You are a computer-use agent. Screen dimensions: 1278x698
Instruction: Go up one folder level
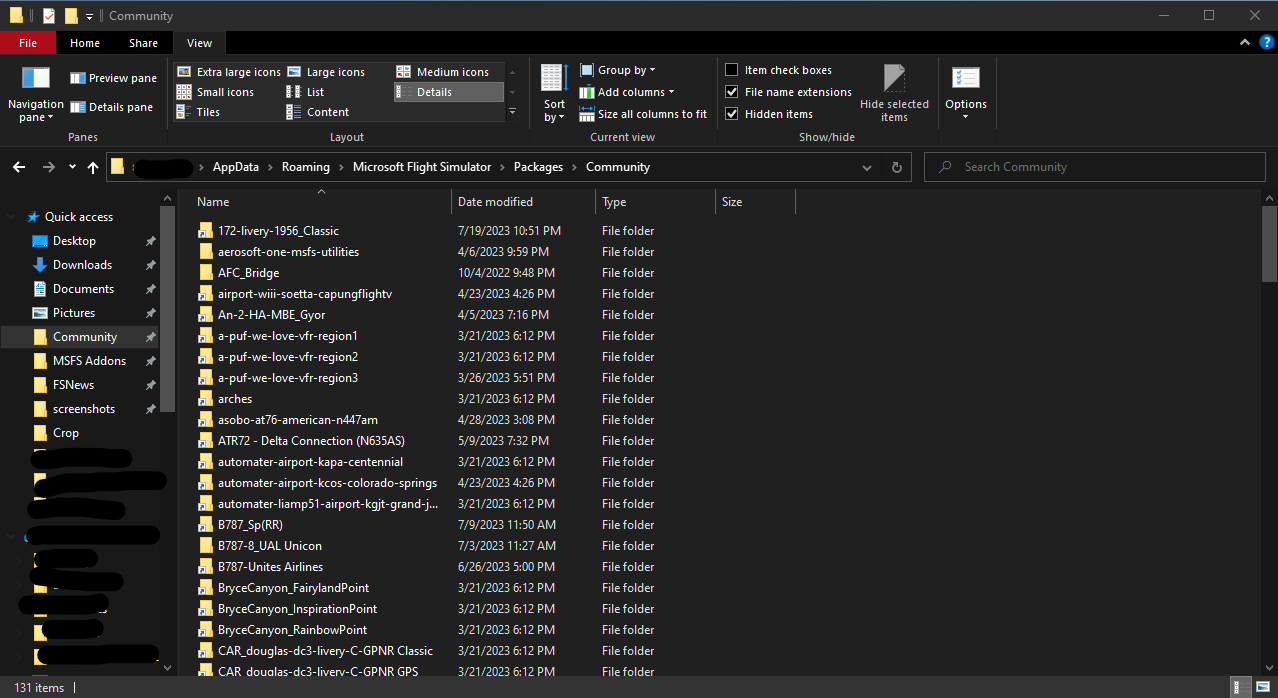pyautogui.click(x=93, y=167)
